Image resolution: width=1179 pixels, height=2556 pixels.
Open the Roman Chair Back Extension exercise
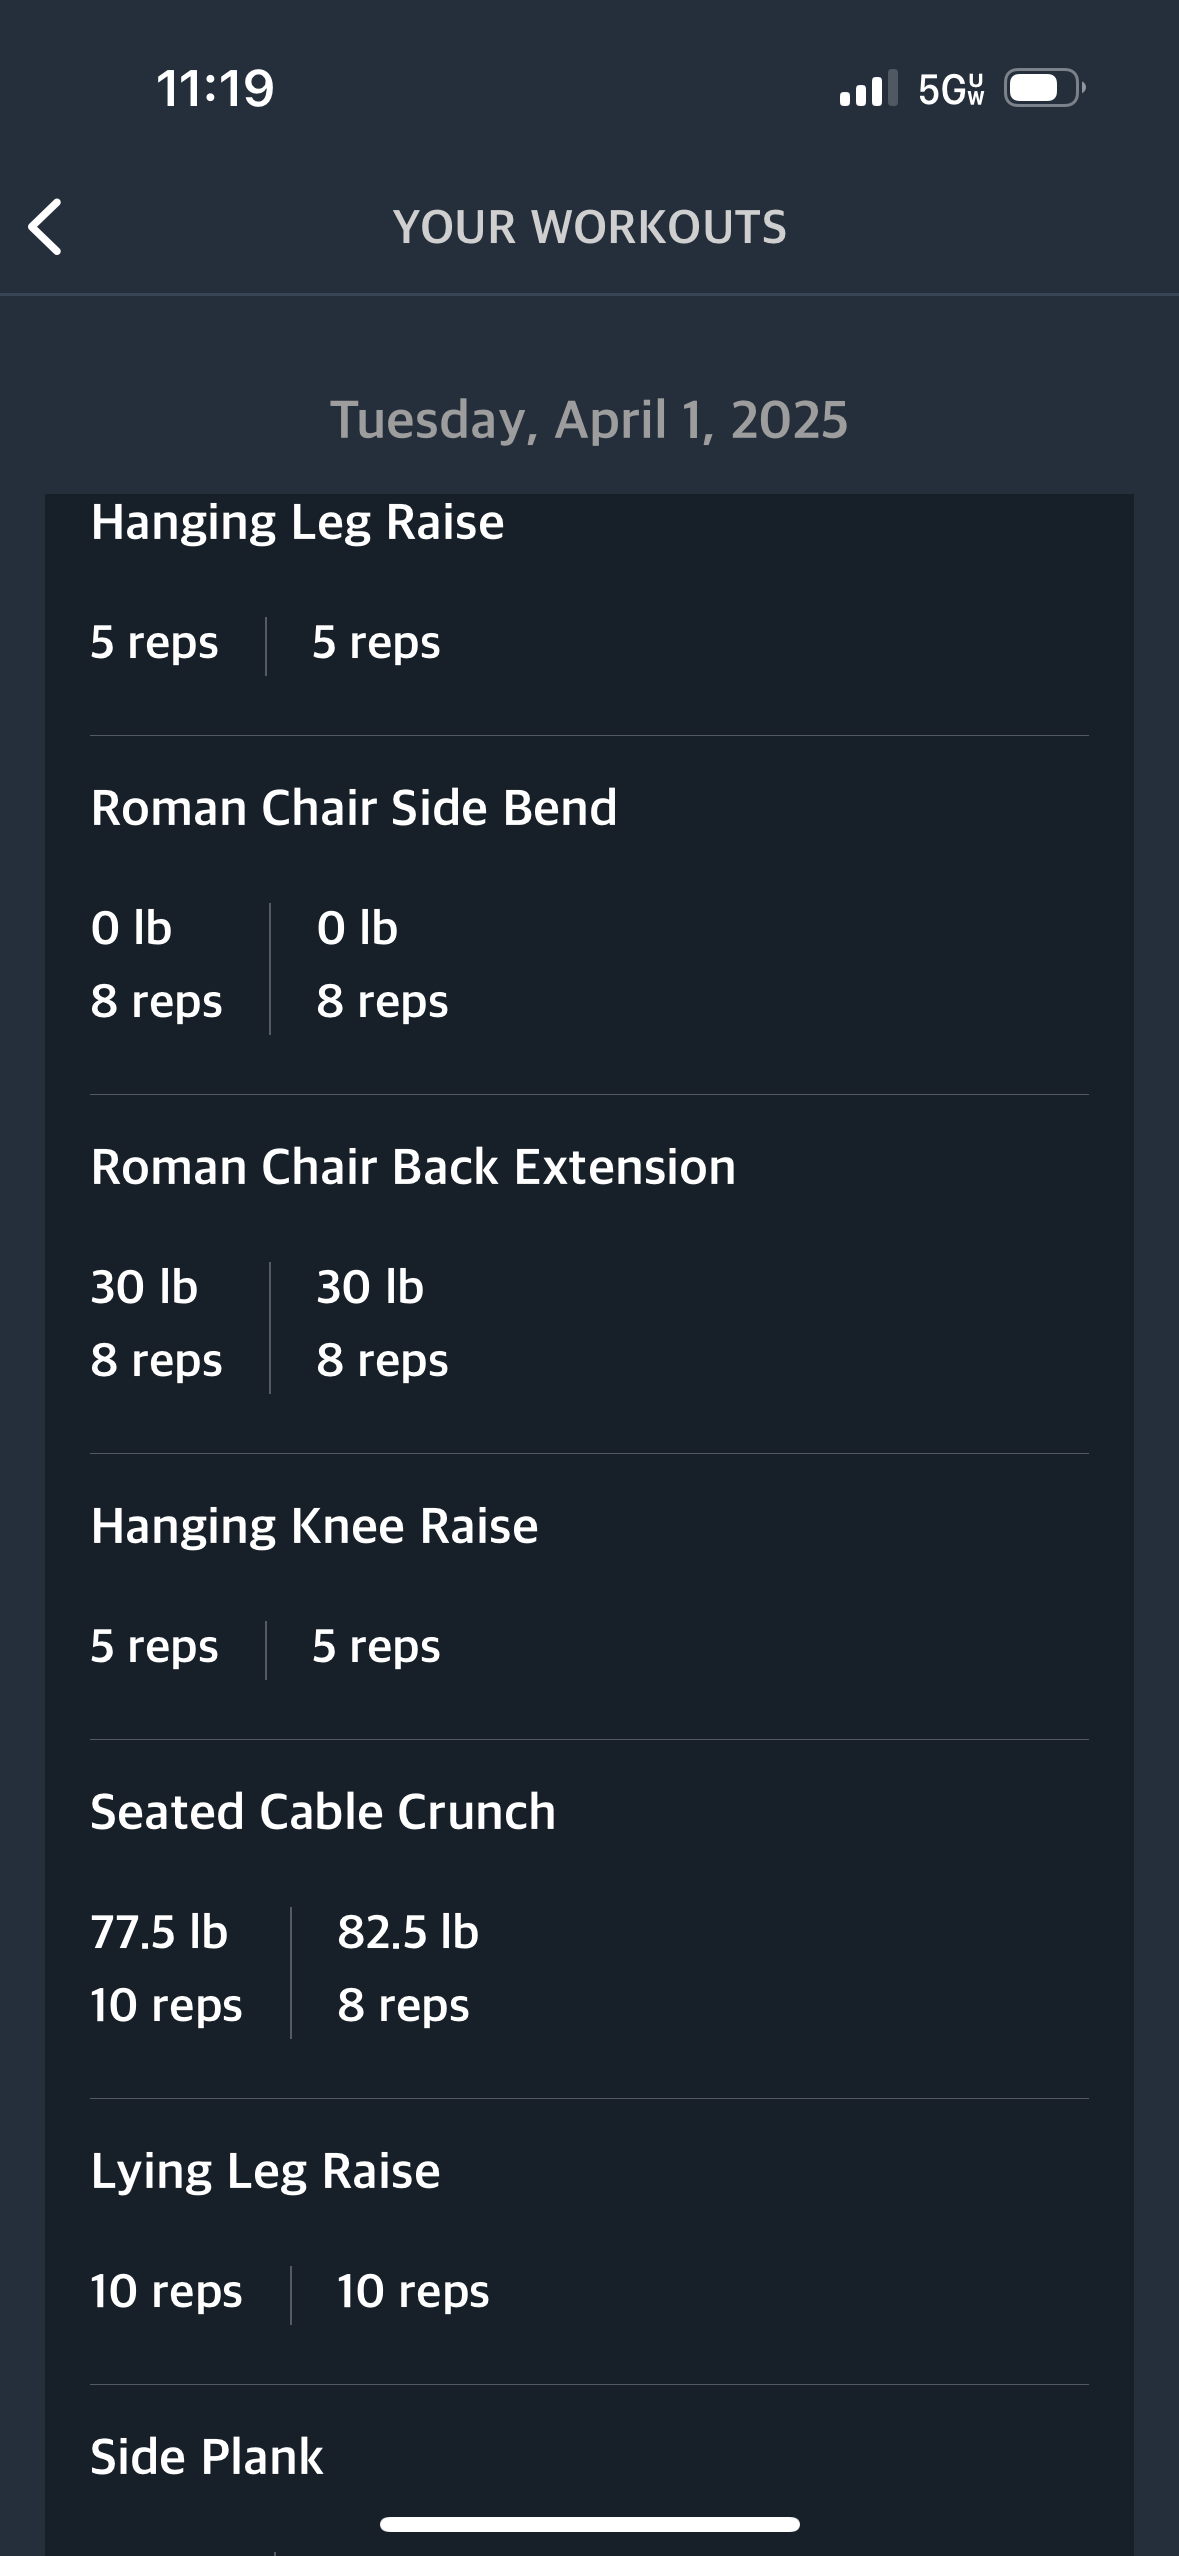click(413, 1167)
